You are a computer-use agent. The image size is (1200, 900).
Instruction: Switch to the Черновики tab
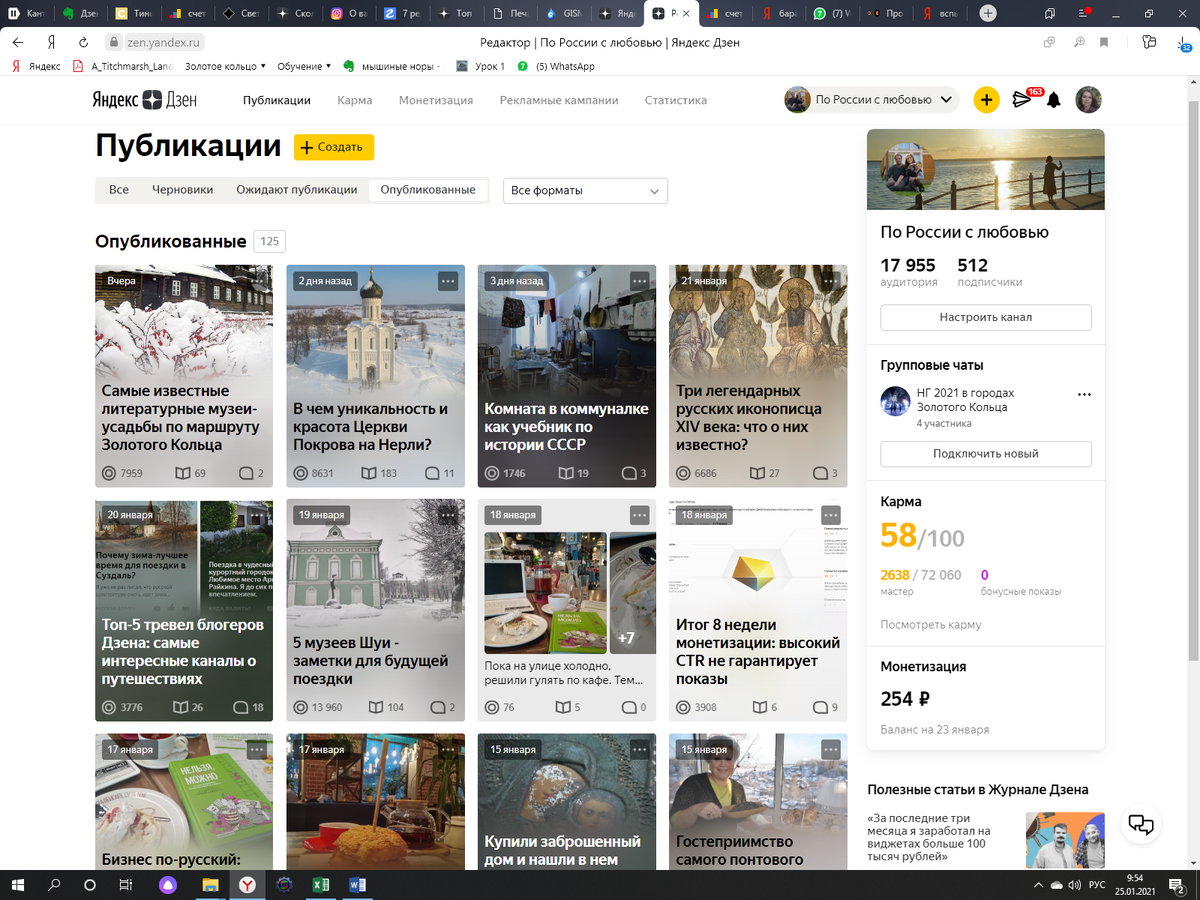pos(183,189)
